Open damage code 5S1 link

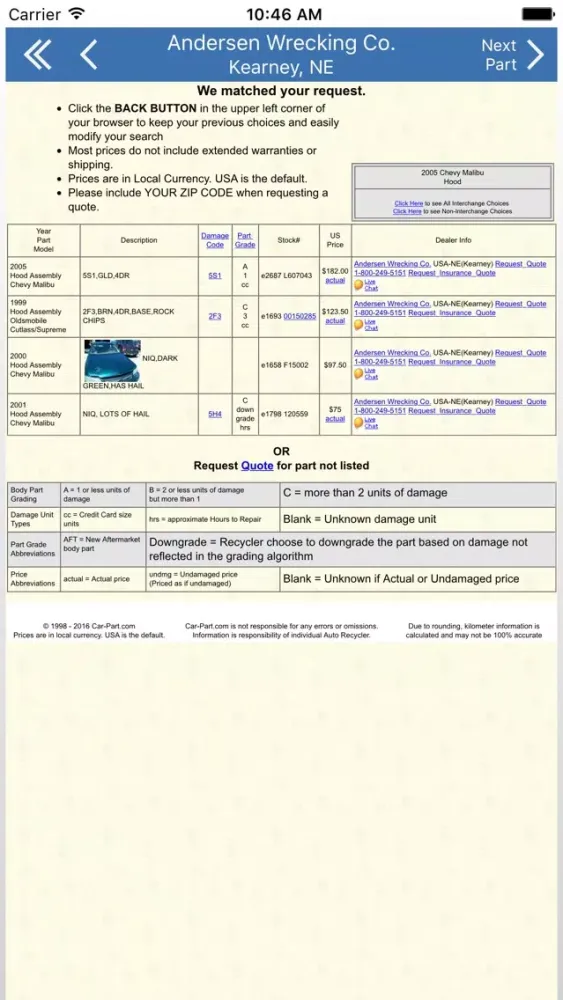(x=215, y=276)
